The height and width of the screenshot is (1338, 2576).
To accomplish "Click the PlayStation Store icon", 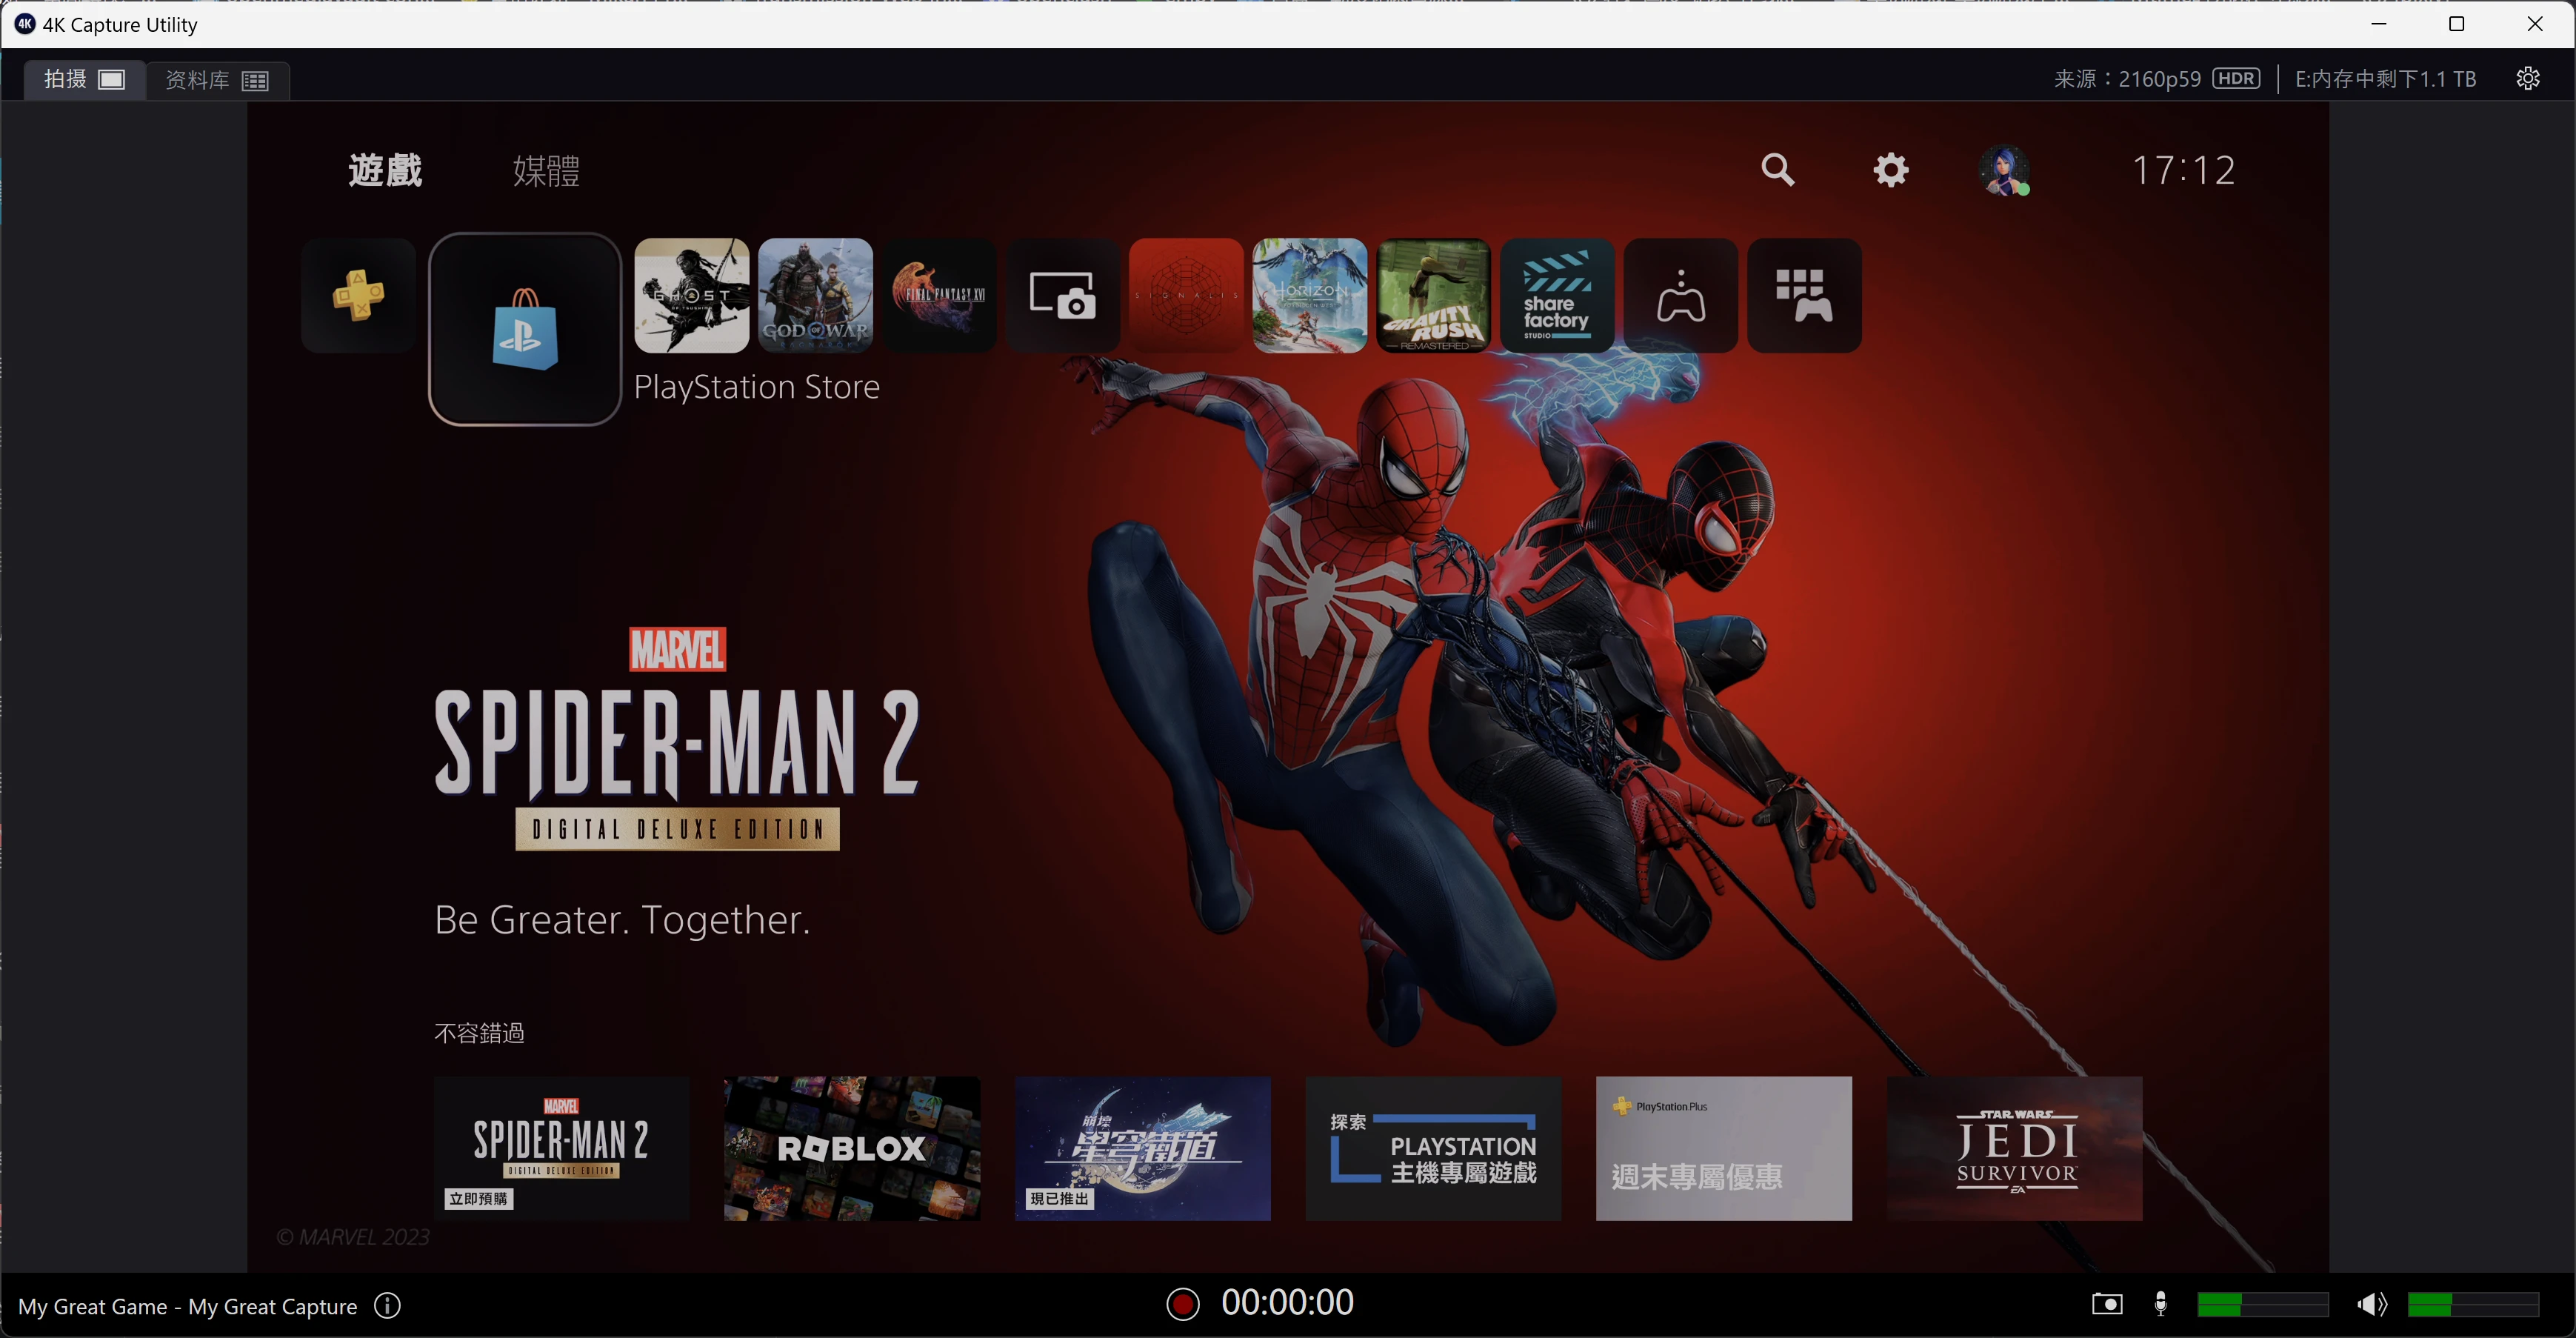I will (525, 329).
